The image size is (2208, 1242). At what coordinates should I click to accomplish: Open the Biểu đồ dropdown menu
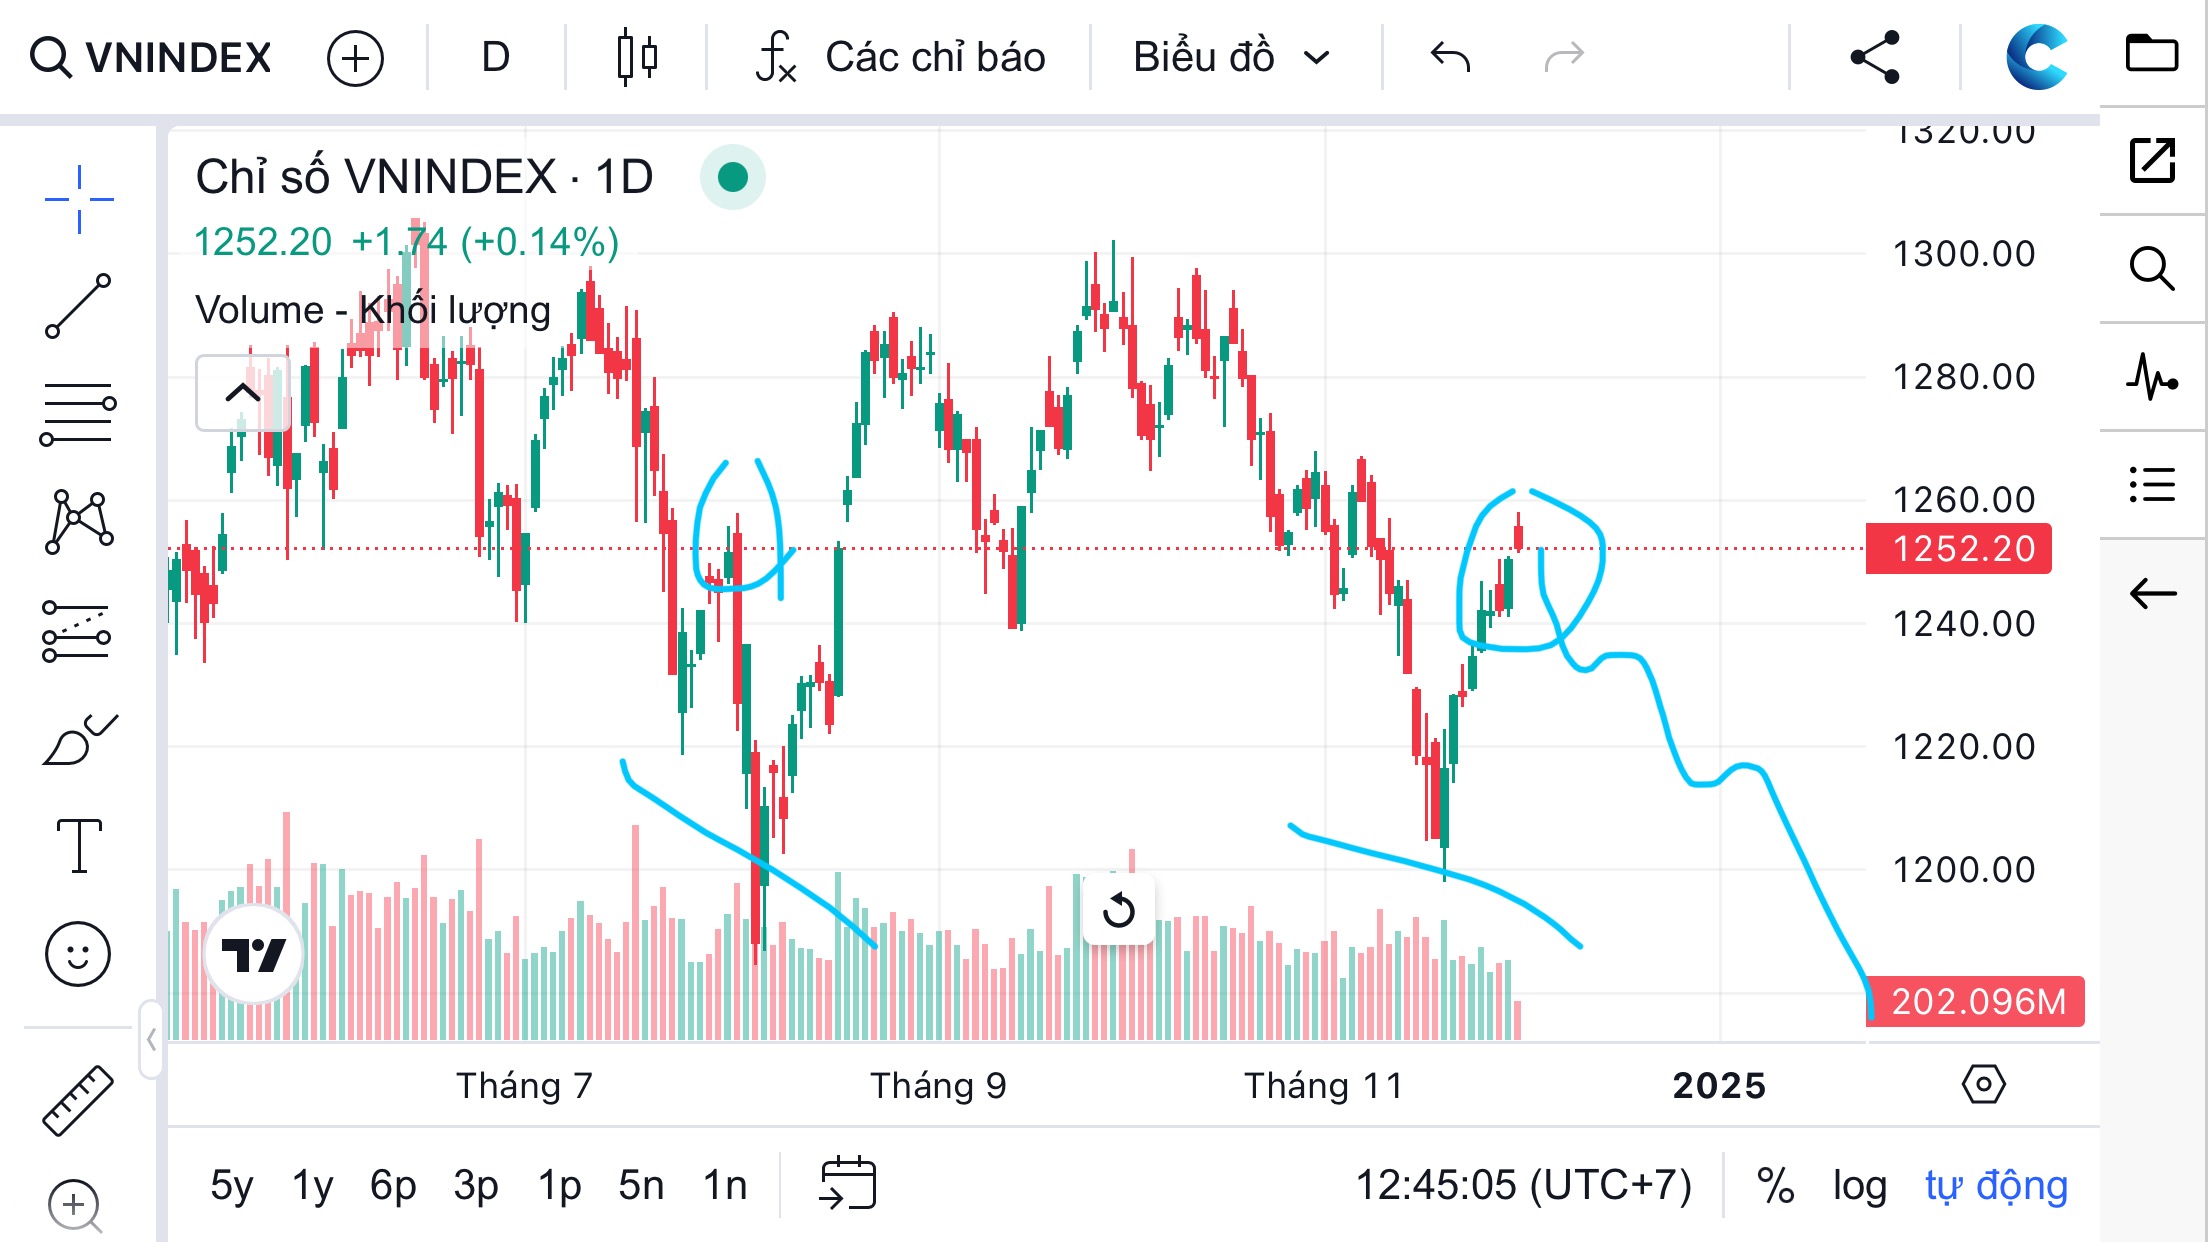(x=1231, y=57)
